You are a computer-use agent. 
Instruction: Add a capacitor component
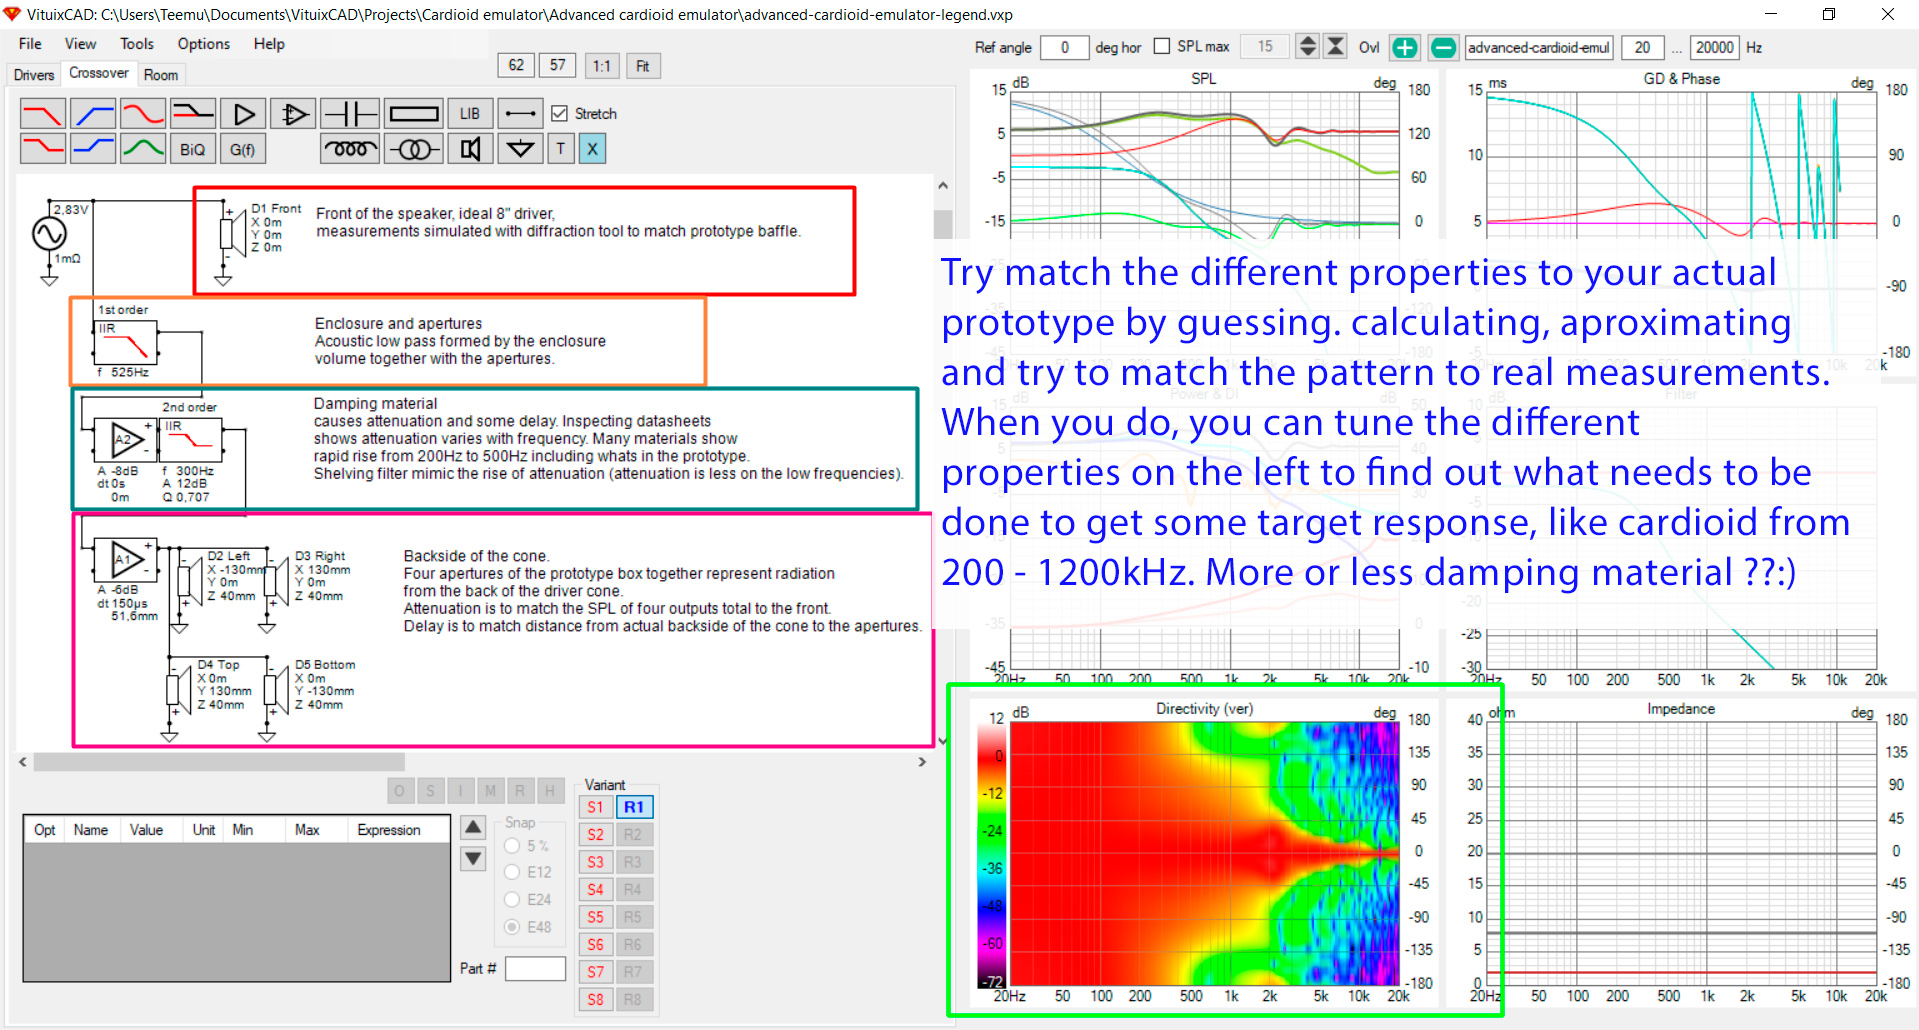350,114
